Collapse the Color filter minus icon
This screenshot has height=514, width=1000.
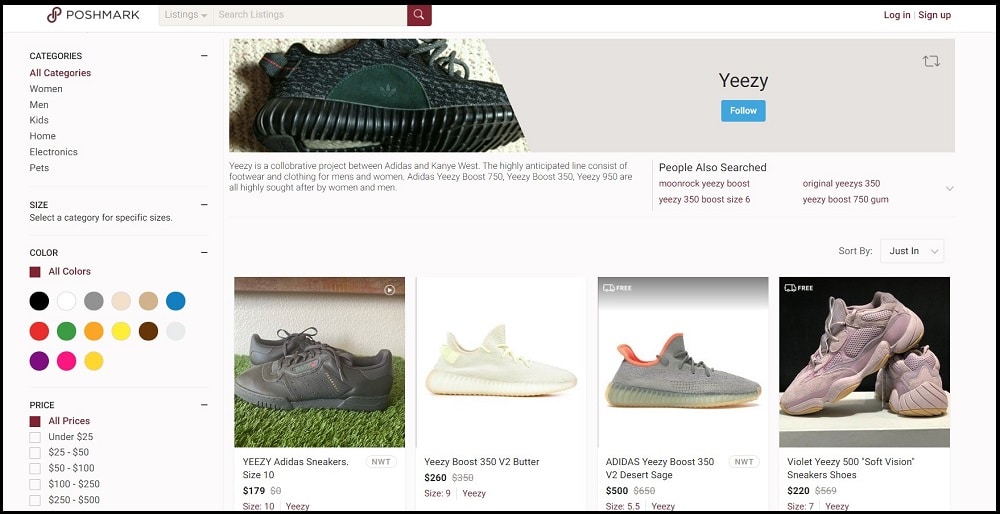tap(204, 253)
